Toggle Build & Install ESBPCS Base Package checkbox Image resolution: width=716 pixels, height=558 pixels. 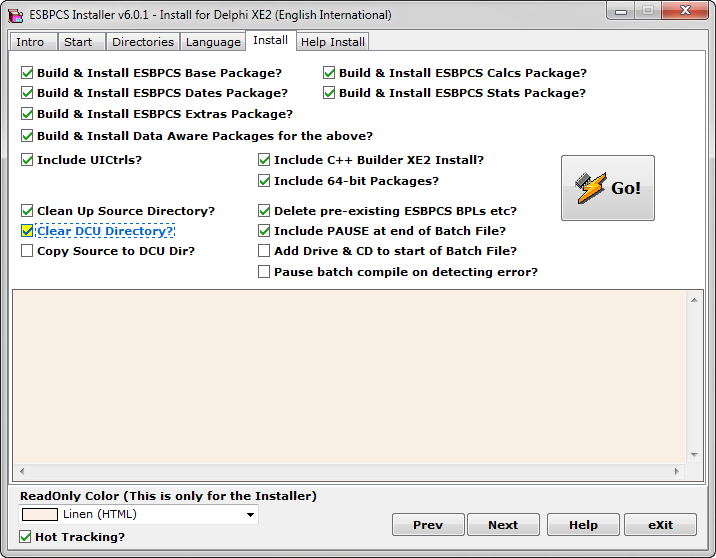pyautogui.click(x=27, y=73)
